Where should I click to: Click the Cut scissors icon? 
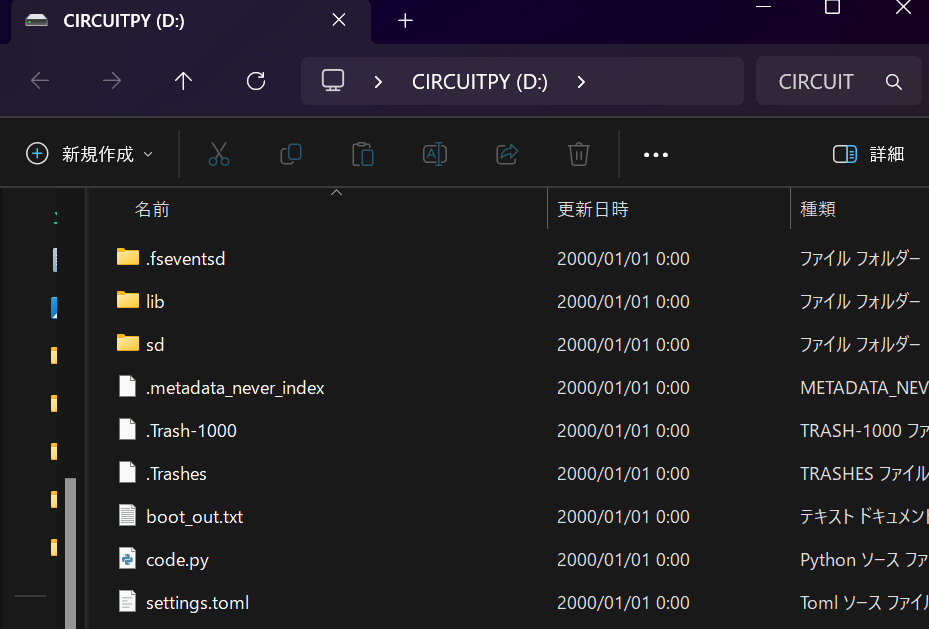[x=219, y=155]
